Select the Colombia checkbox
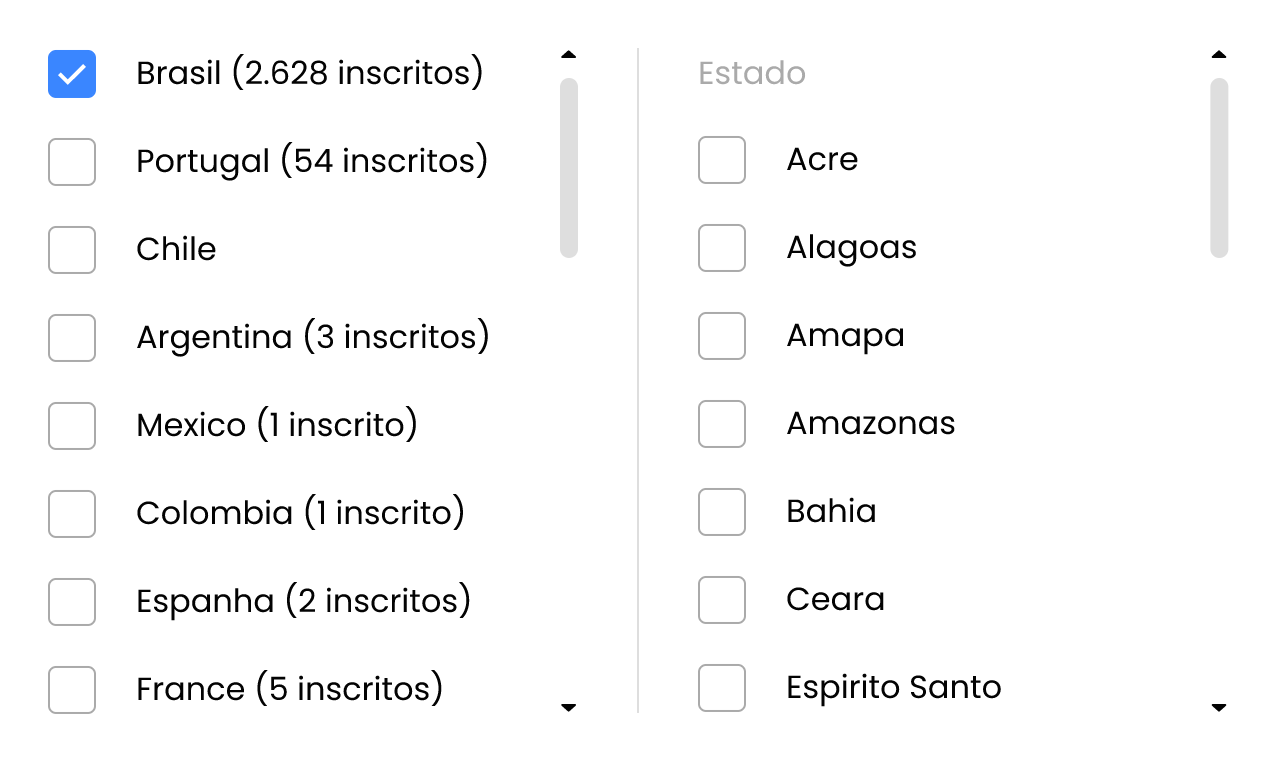 [x=71, y=514]
